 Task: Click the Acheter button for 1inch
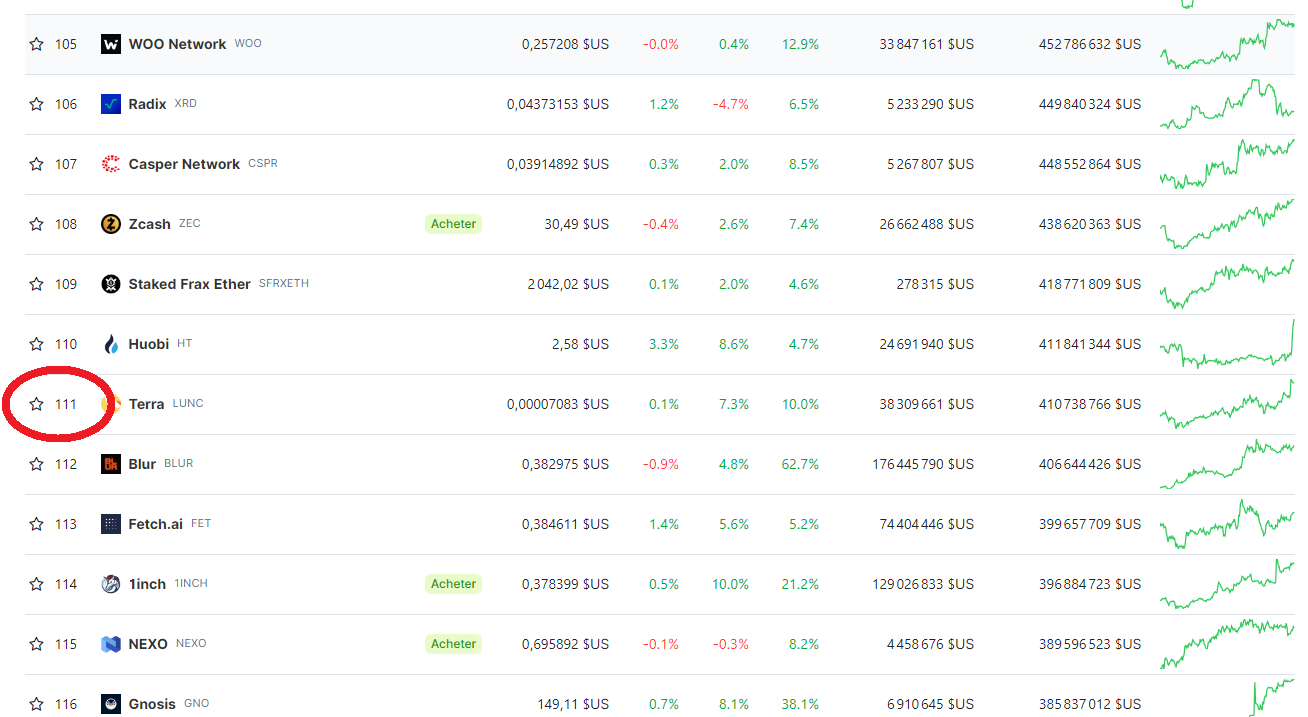[453, 584]
